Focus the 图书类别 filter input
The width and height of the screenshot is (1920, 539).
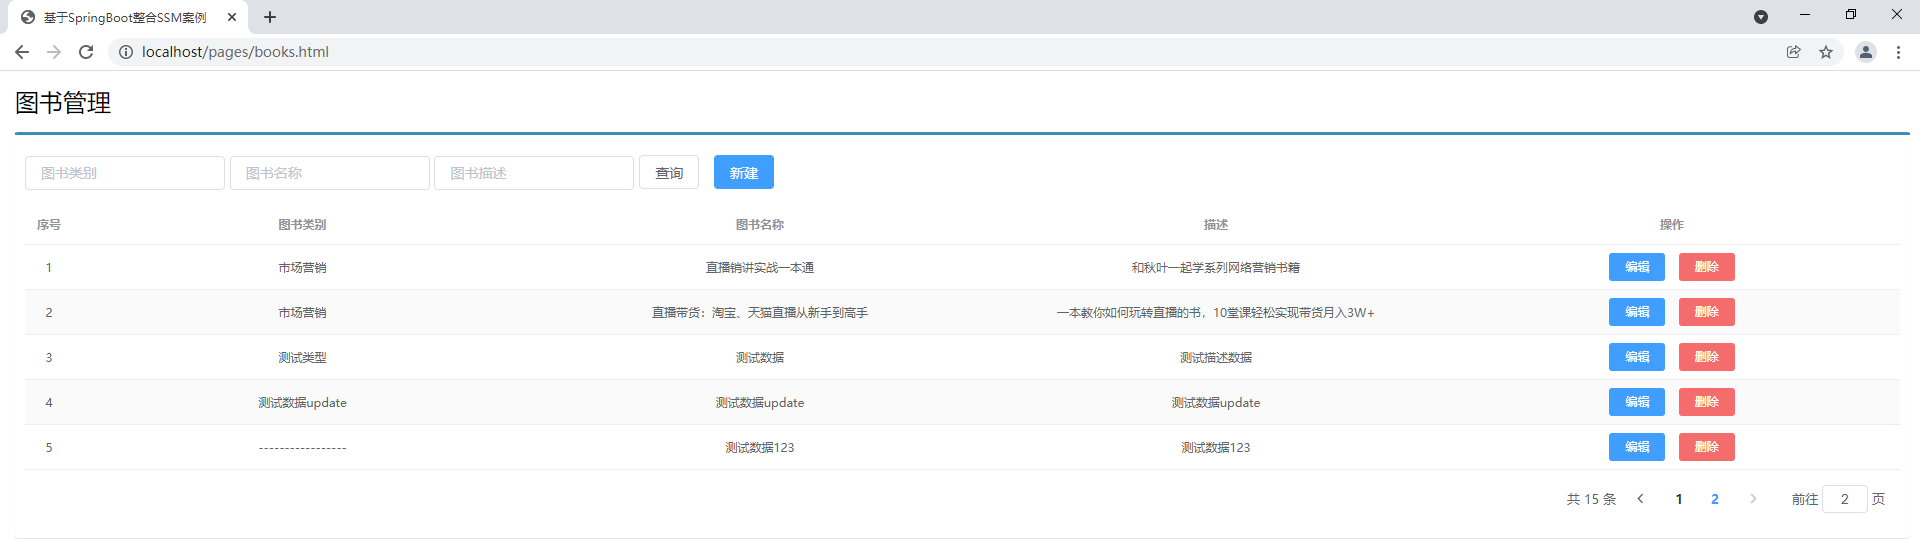(x=125, y=173)
